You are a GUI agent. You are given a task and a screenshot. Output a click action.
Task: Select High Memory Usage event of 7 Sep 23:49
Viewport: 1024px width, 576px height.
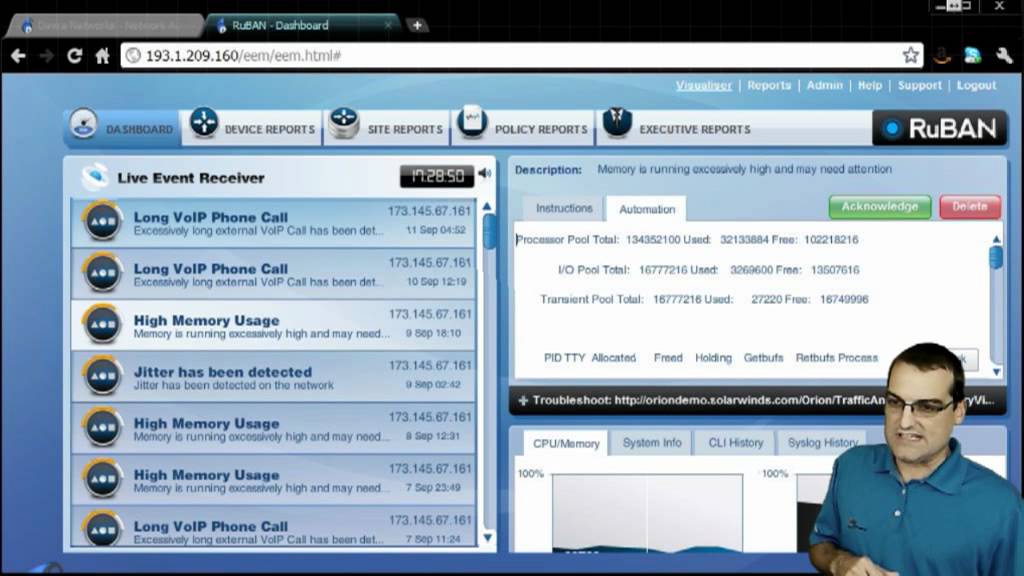tap(274, 480)
